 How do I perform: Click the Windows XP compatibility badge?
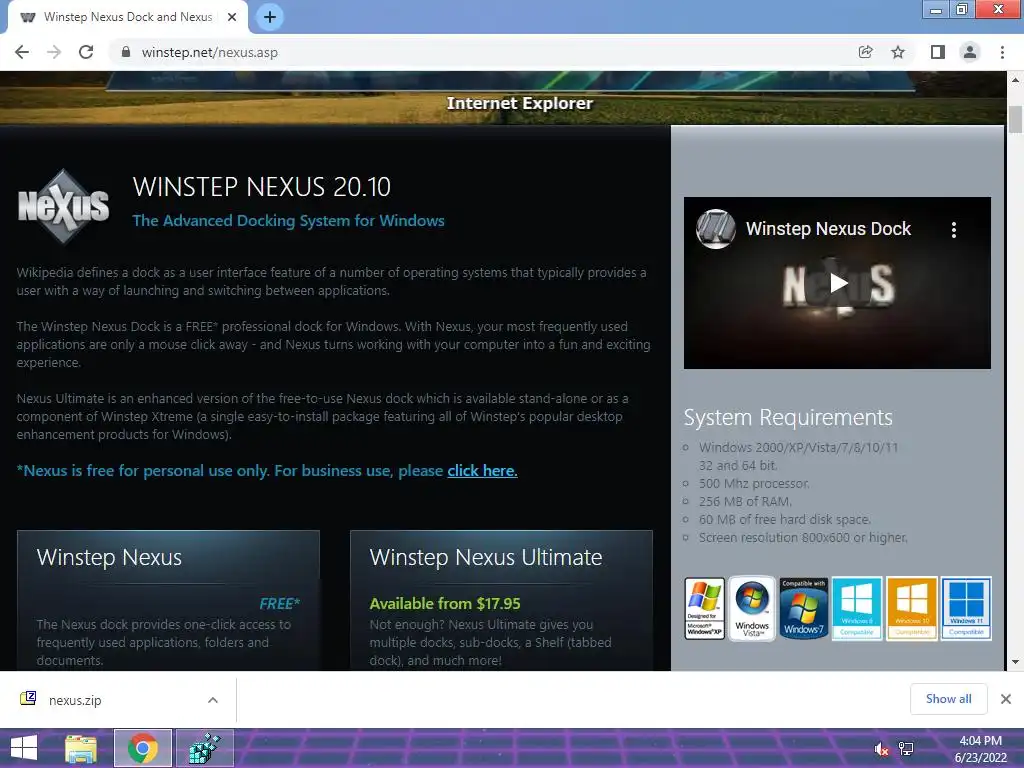point(705,608)
